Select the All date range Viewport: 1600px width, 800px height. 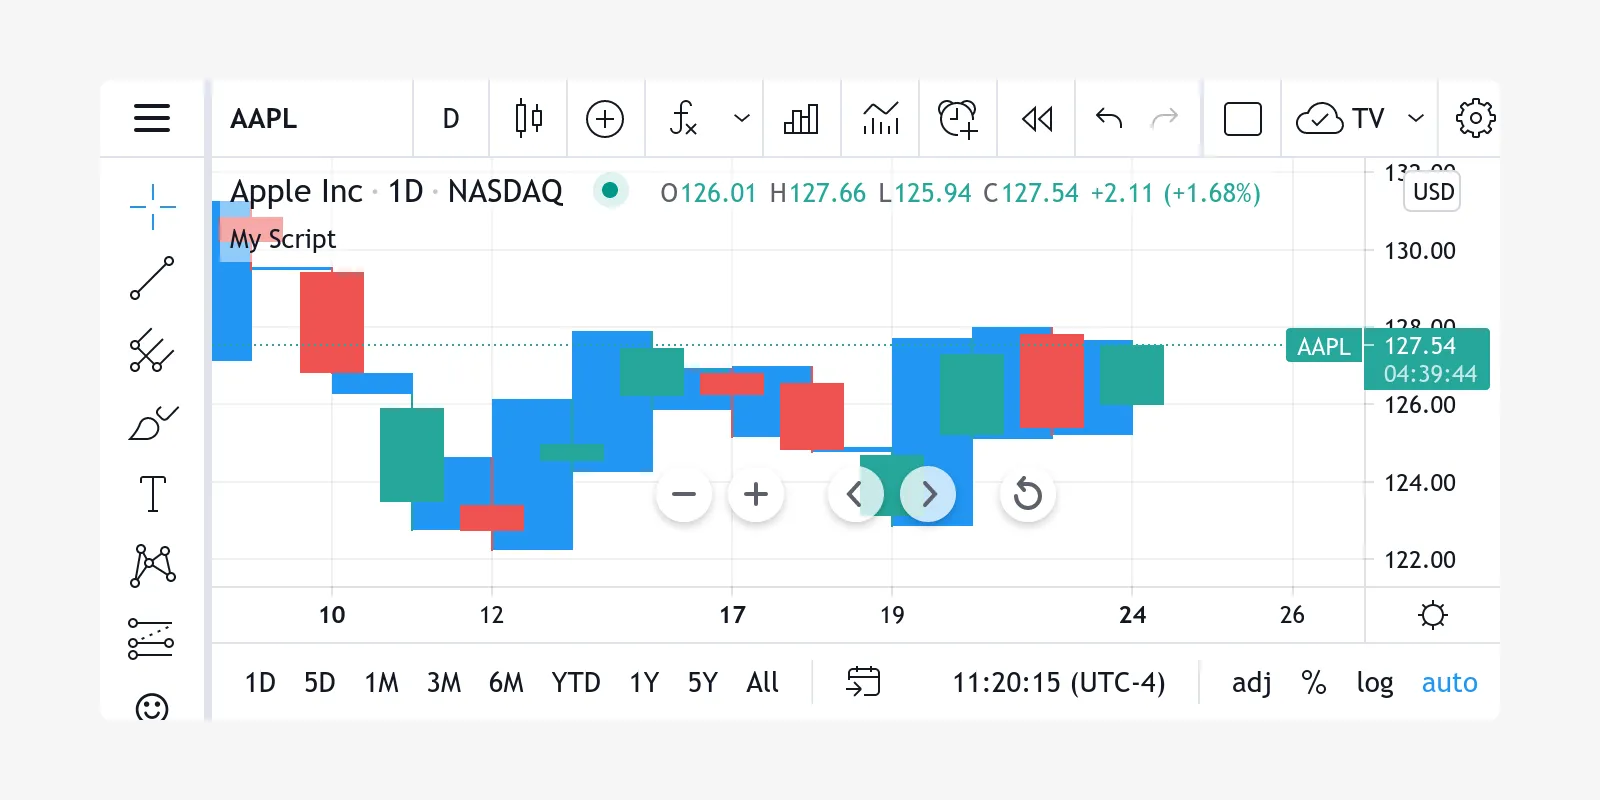click(x=762, y=682)
